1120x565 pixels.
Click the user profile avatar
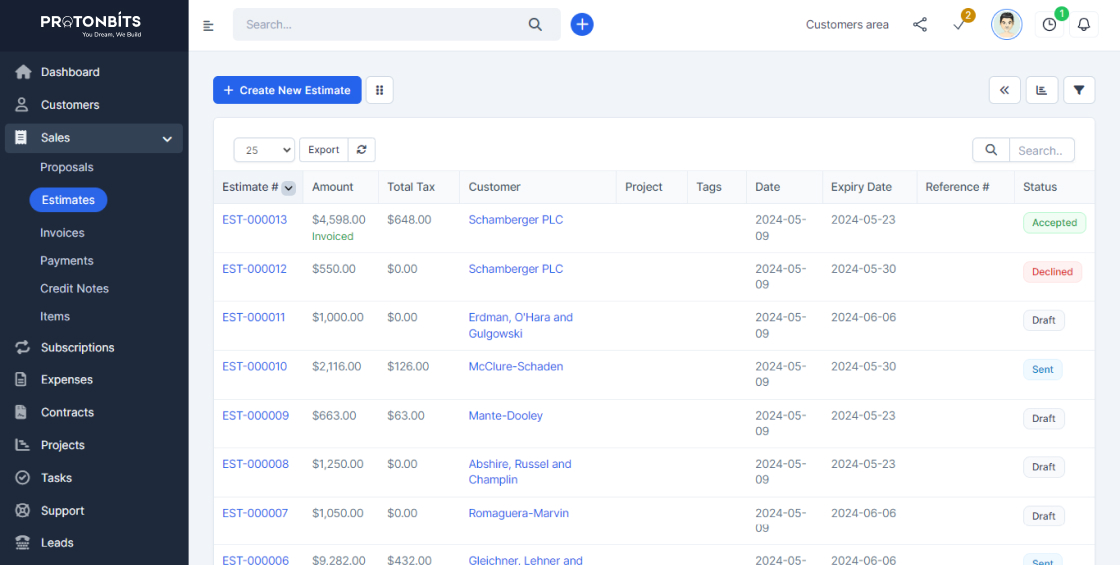[x=1006, y=25]
